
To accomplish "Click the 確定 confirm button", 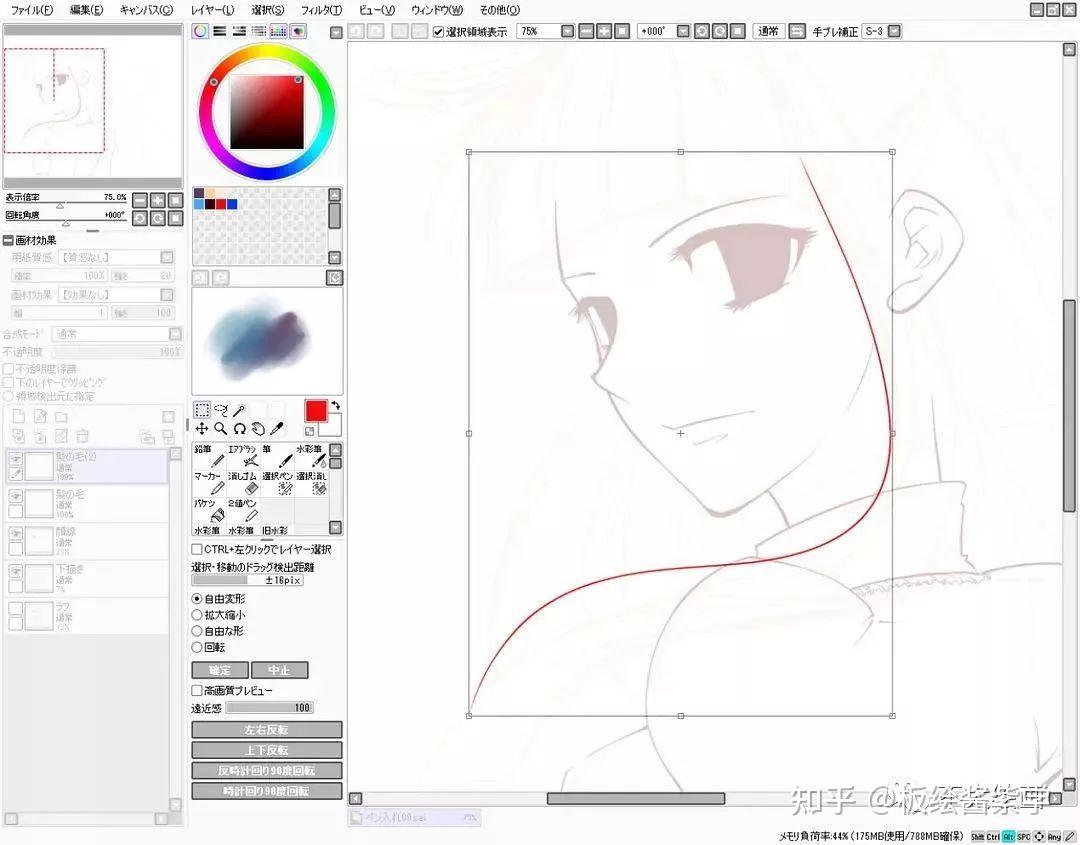I will click(220, 670).
